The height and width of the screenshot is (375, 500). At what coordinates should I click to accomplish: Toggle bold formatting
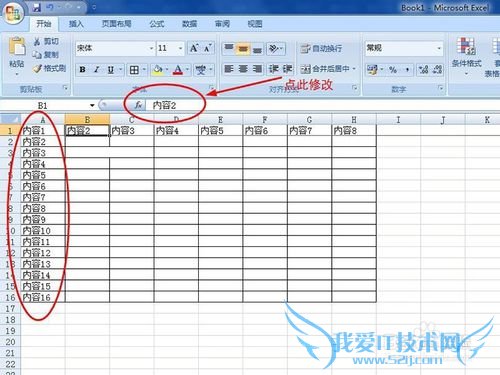(x=82, y=70)
